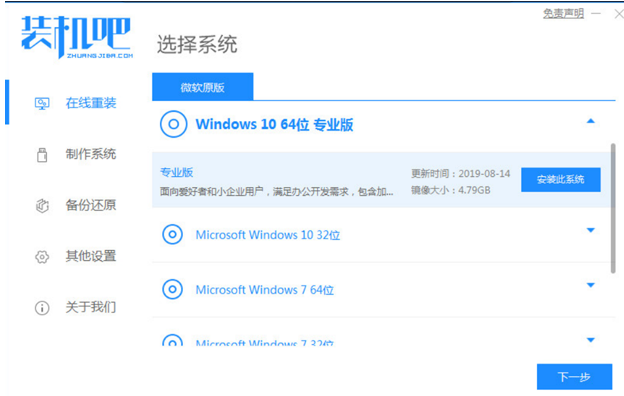Click the 装机吧 logo
The width and height of the screenshot is (624, 396).
click(x=76, y=37)
